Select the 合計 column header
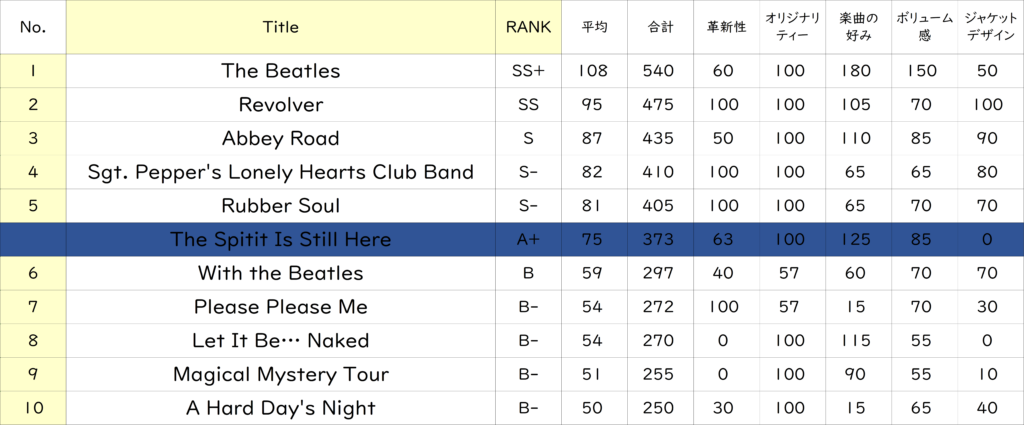Screen dimensions: 1024x425 pyautogui.click(x=659, y=28)
